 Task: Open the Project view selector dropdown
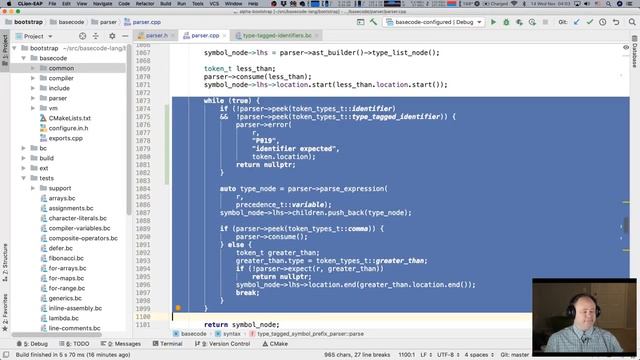pos(34,36)
